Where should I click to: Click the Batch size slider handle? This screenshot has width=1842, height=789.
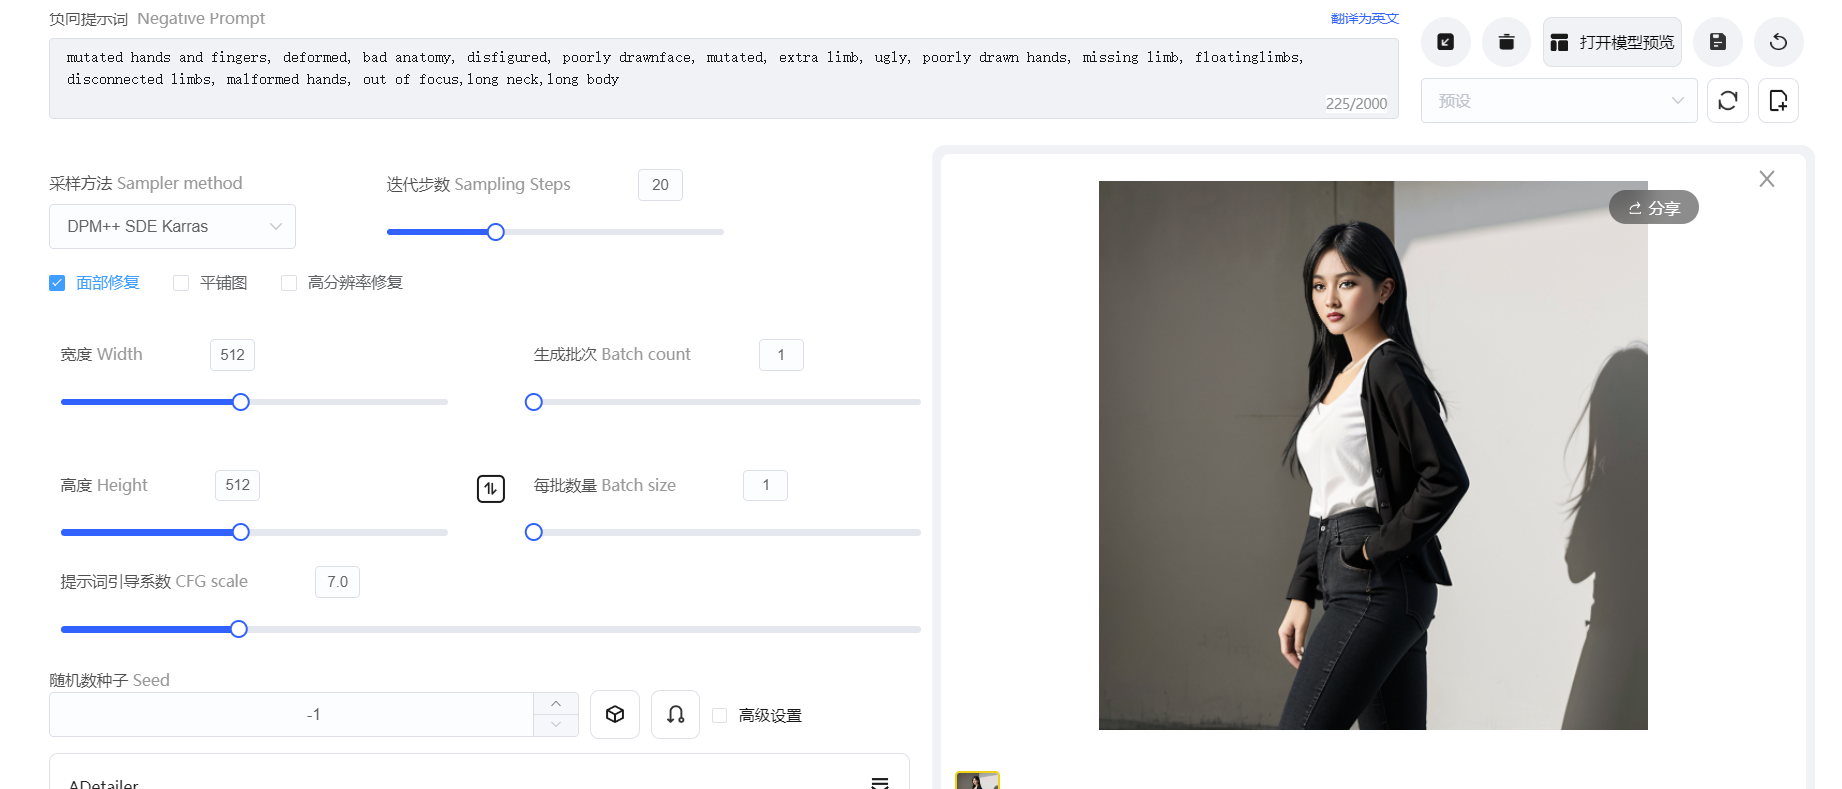point(534,532)
